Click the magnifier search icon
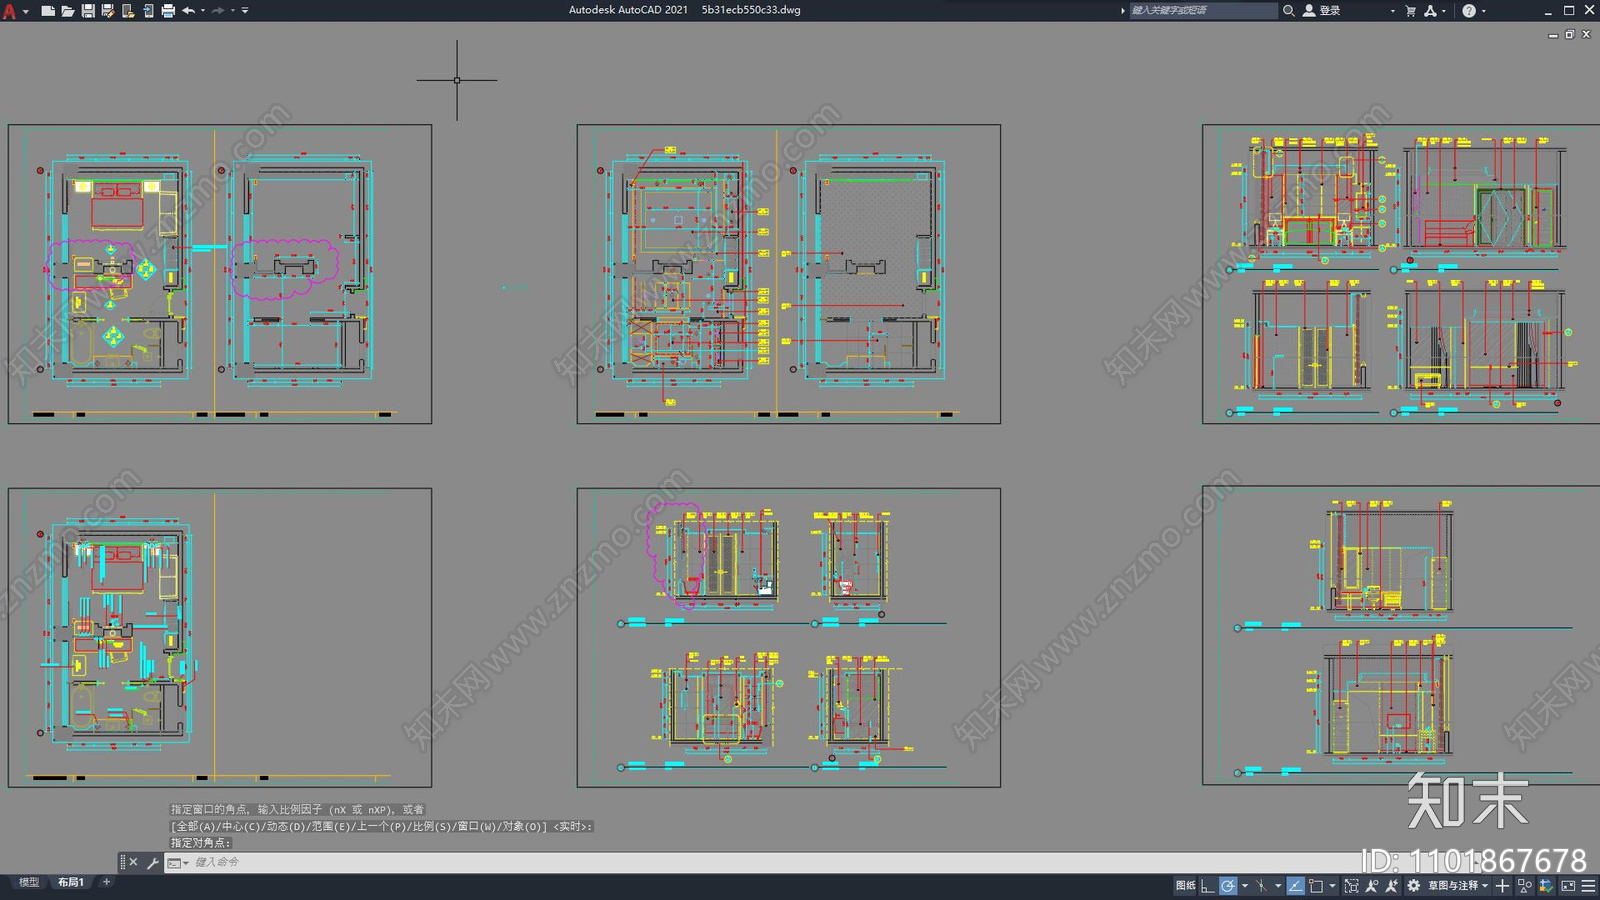 [1289, 10]
